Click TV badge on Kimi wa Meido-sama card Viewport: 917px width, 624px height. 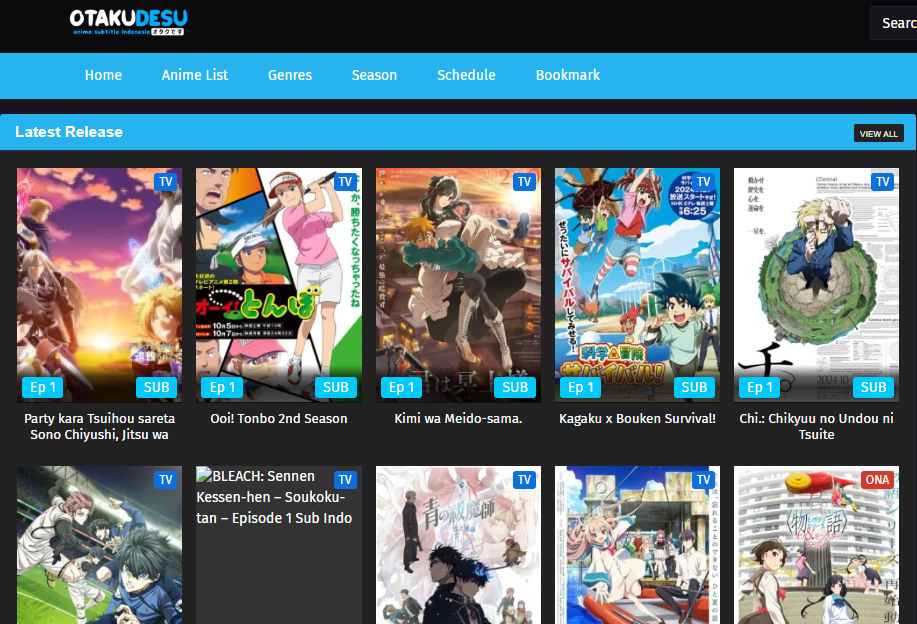(524, 182)
